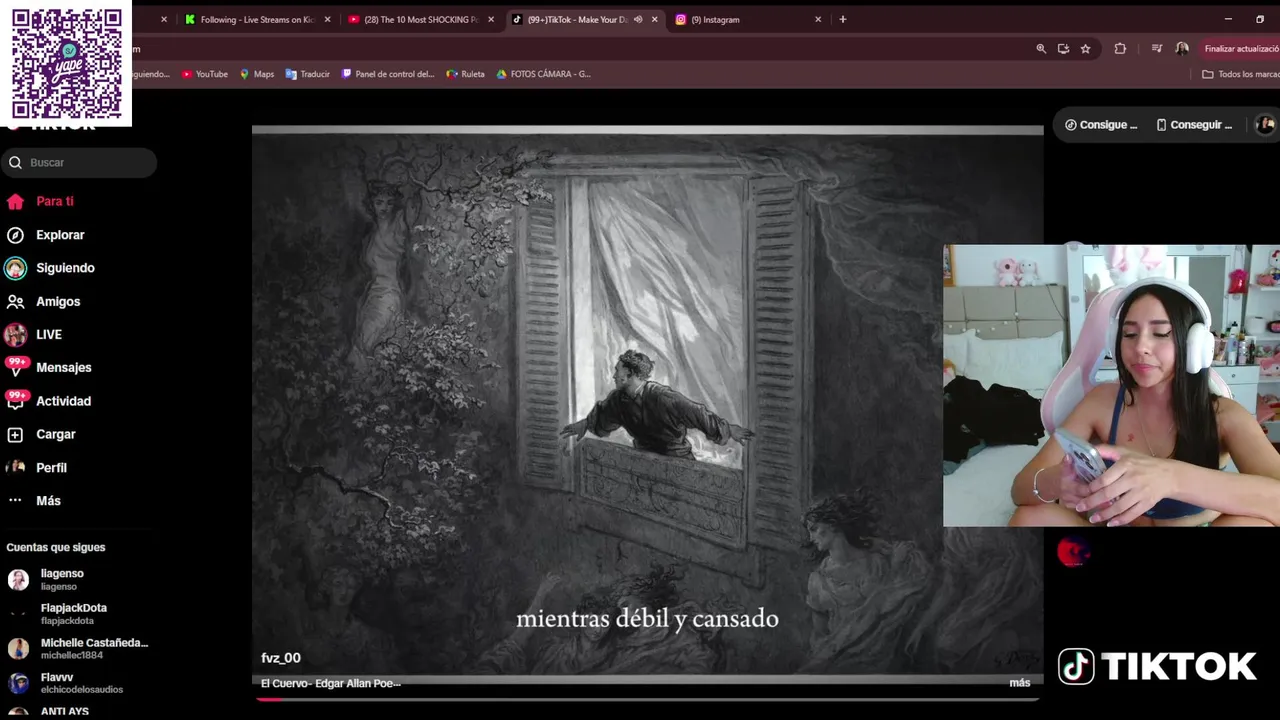The image size is (1280, 720).
Task: Click the Consigue monedas button
Action: (x=1101, y=125)
